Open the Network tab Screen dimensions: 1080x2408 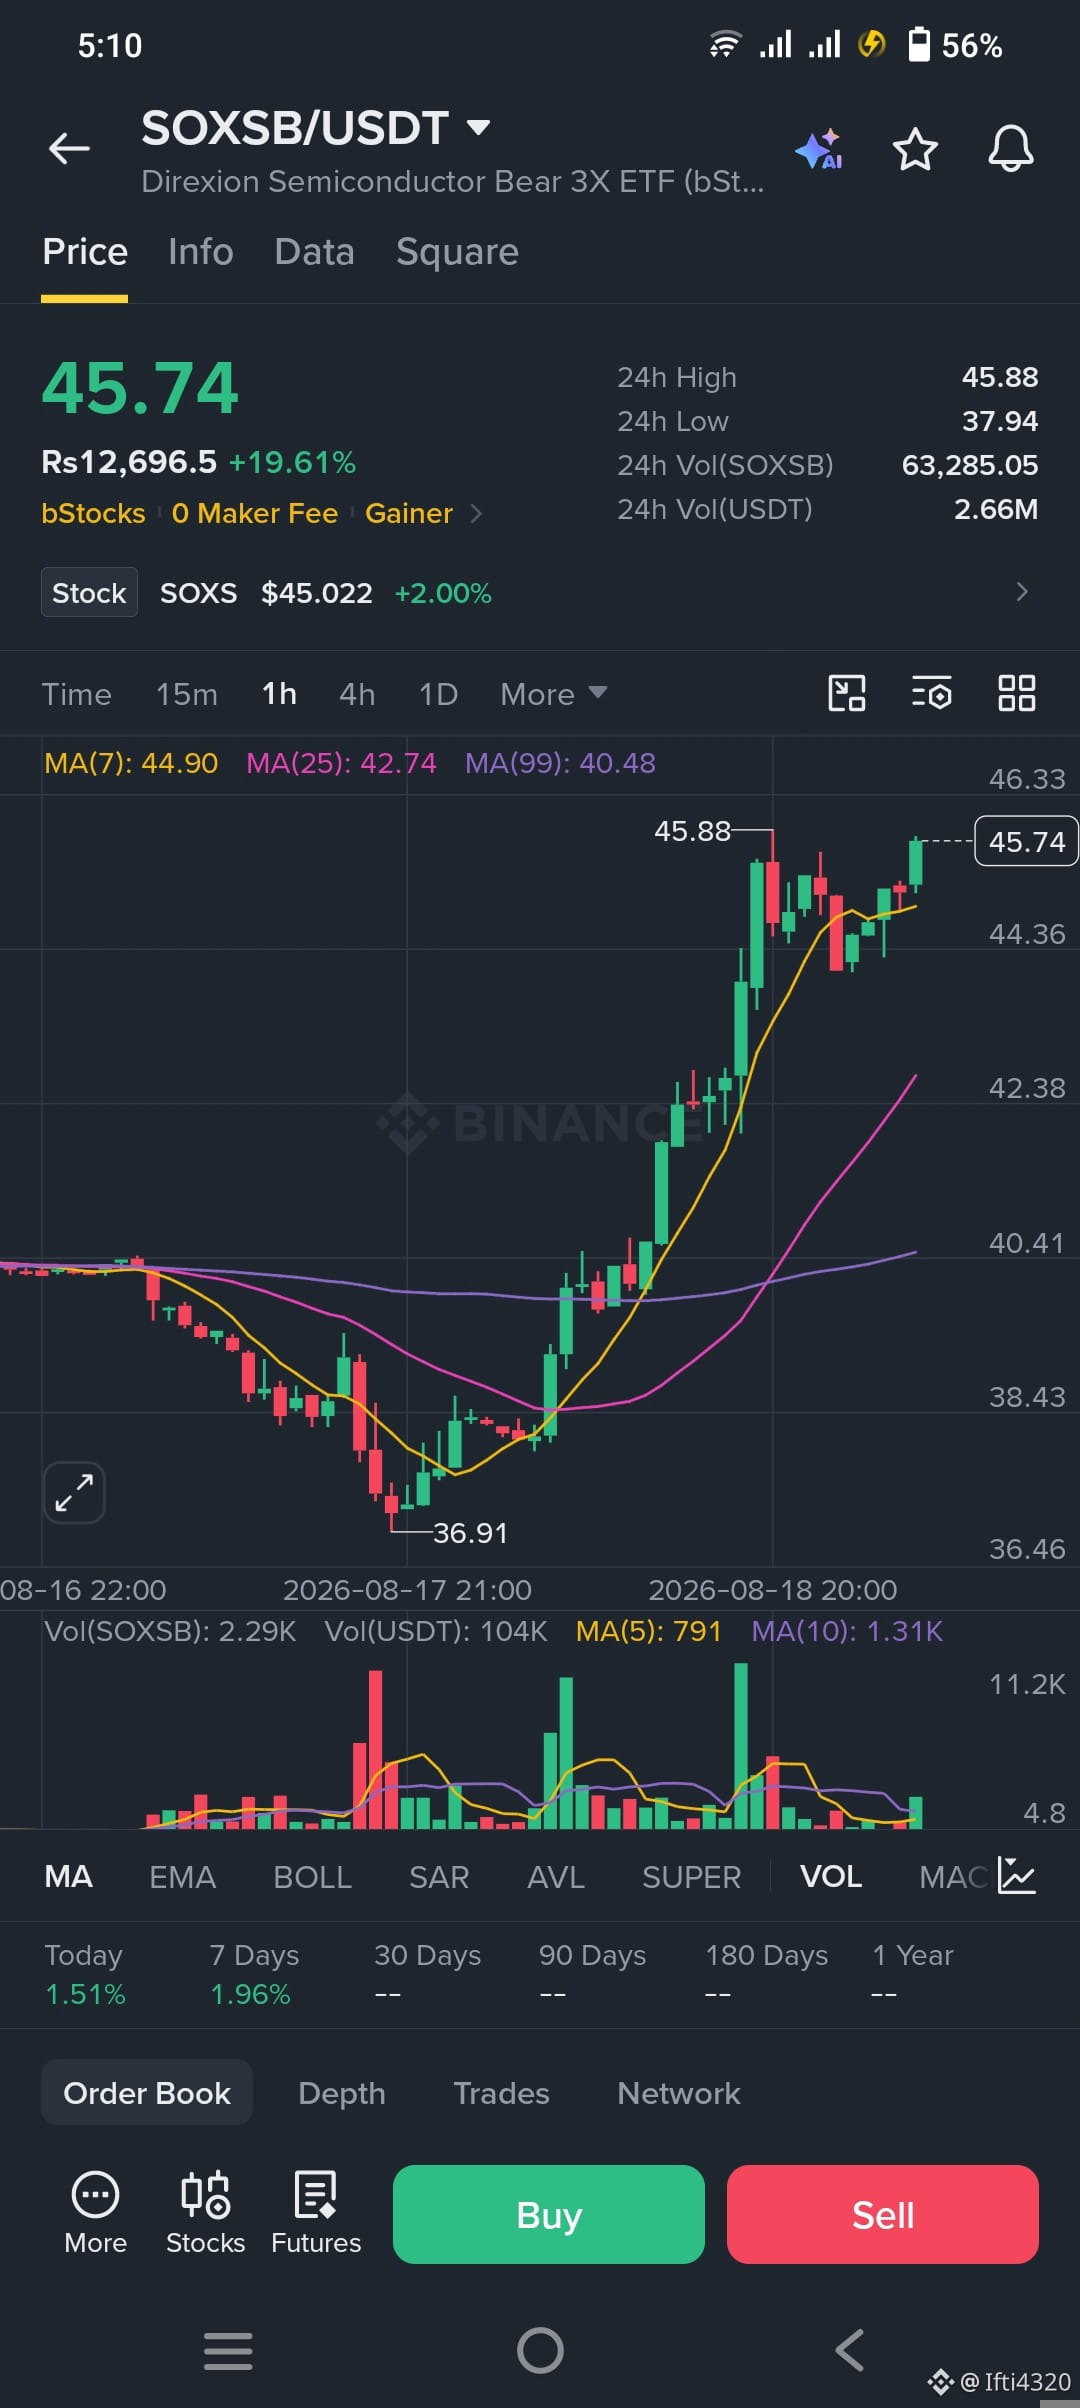[679, 2093]
